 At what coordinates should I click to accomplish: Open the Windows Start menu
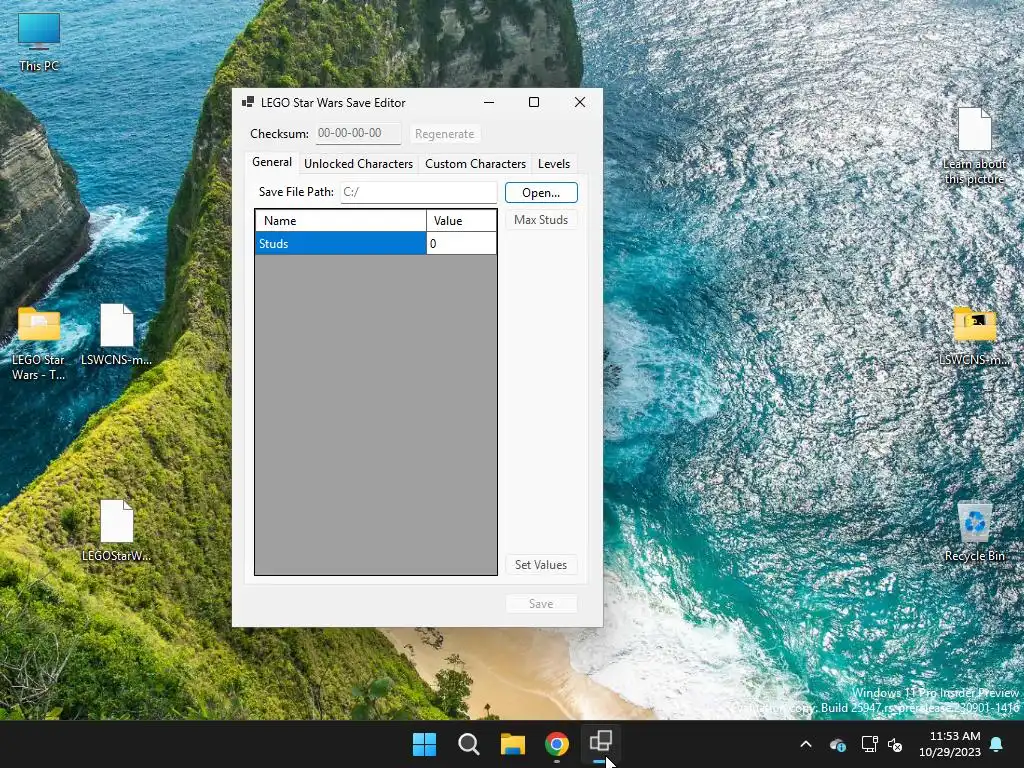424,744
